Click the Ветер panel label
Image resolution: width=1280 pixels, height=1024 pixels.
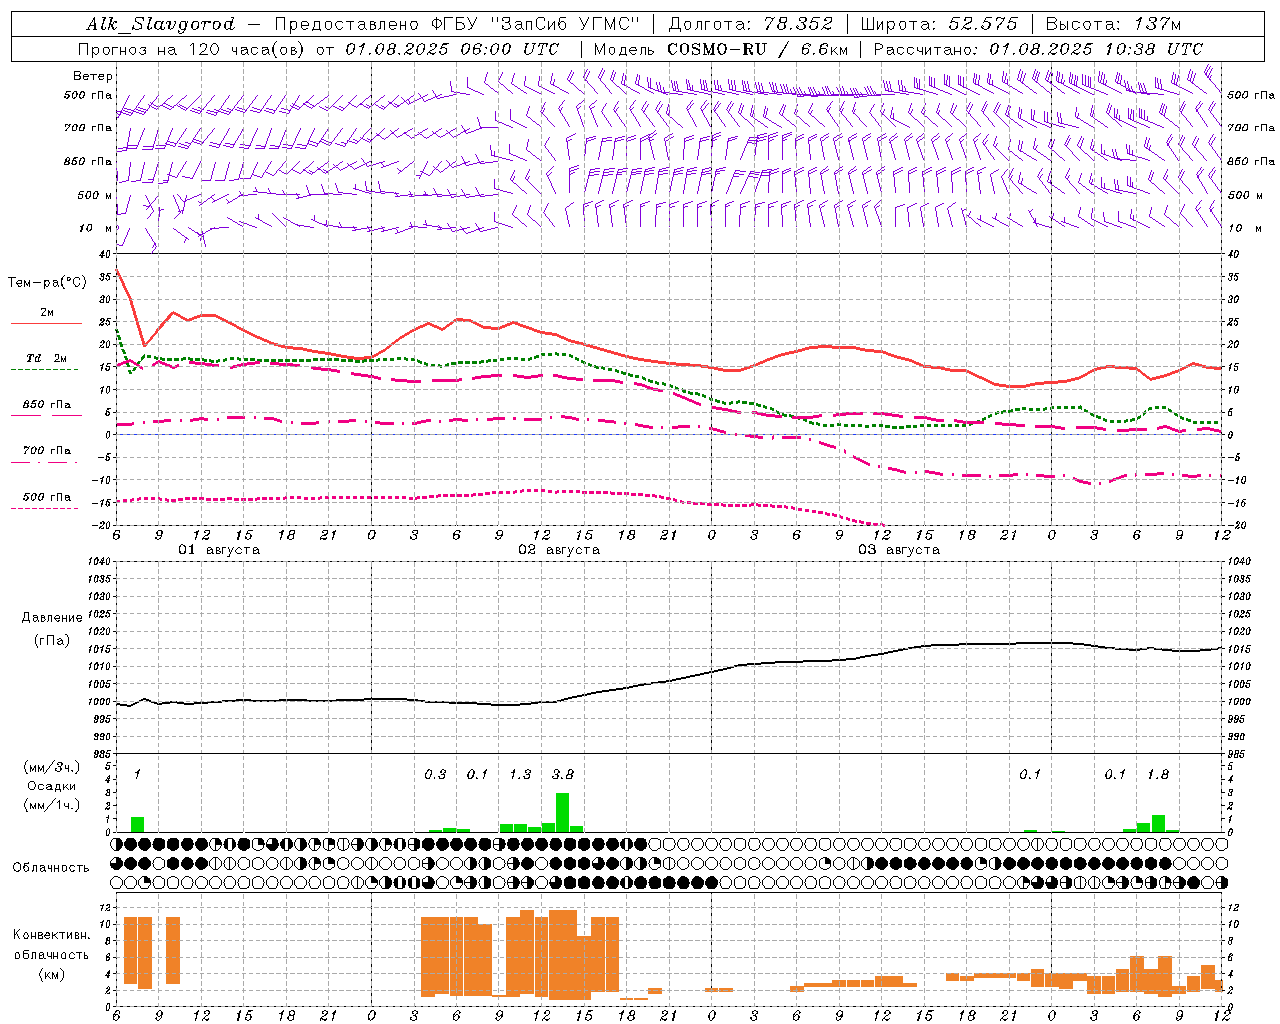[93, 76]
